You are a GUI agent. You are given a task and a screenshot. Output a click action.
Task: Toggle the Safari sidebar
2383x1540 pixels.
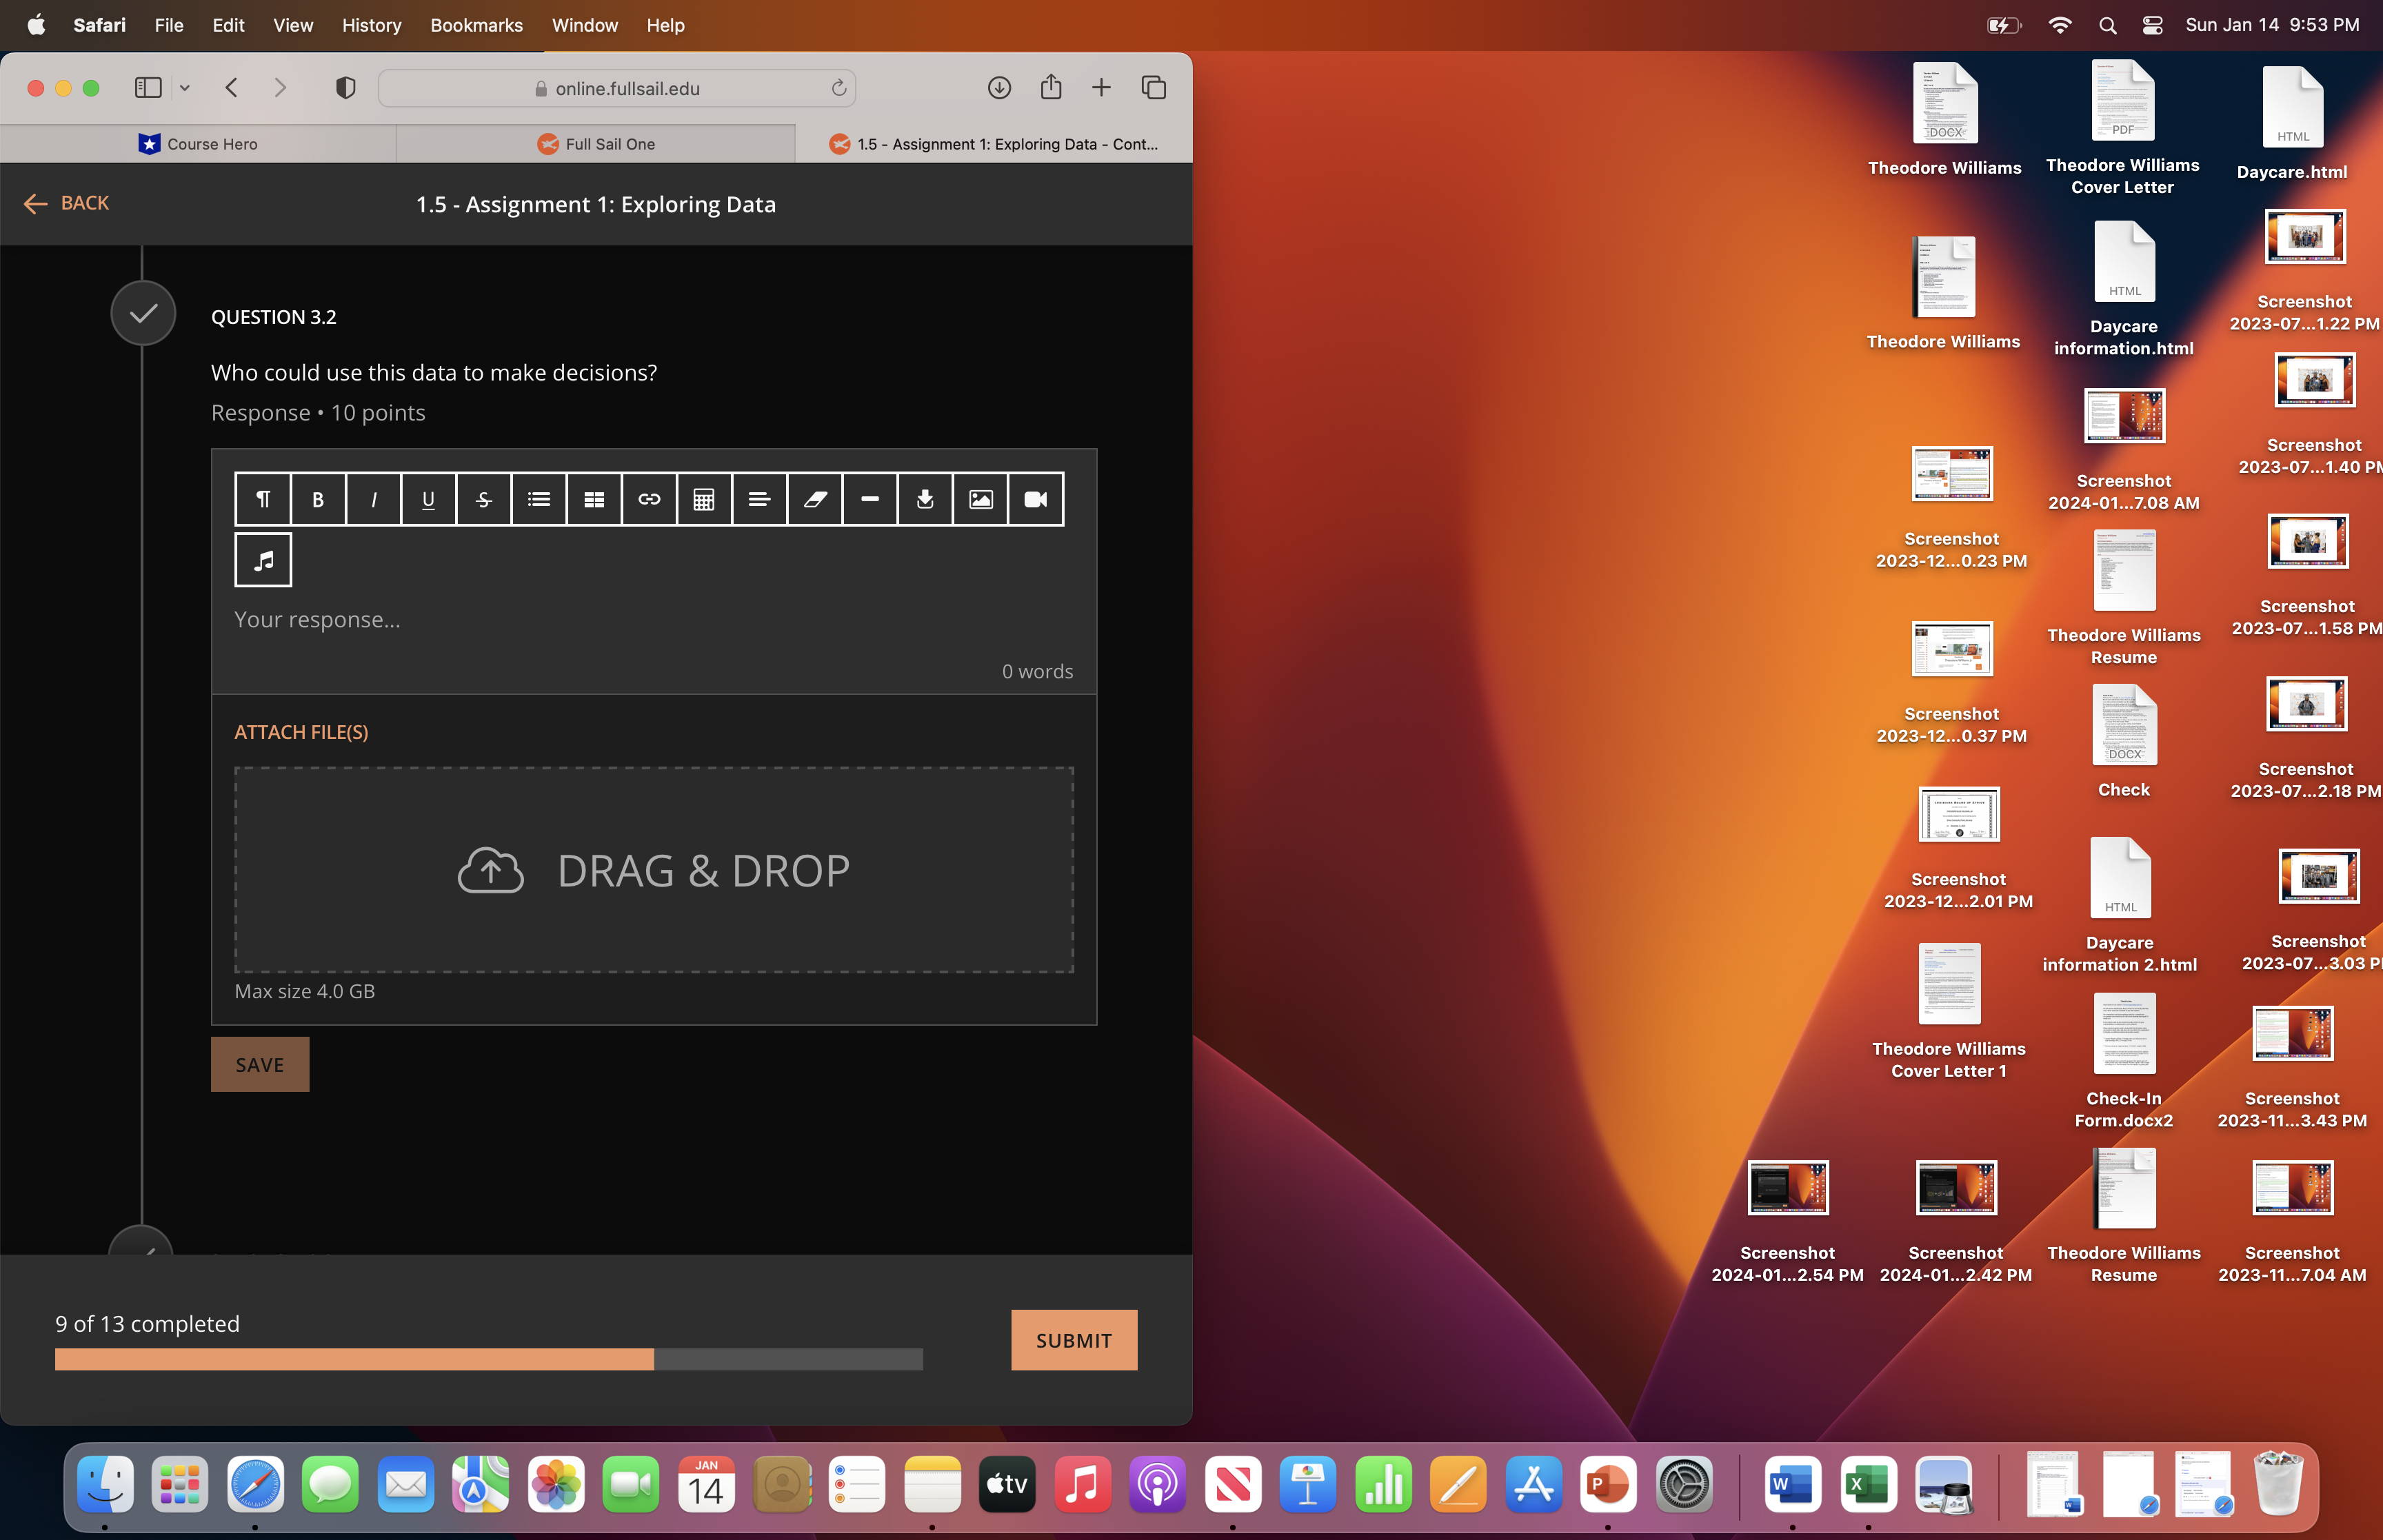[148, 88]
